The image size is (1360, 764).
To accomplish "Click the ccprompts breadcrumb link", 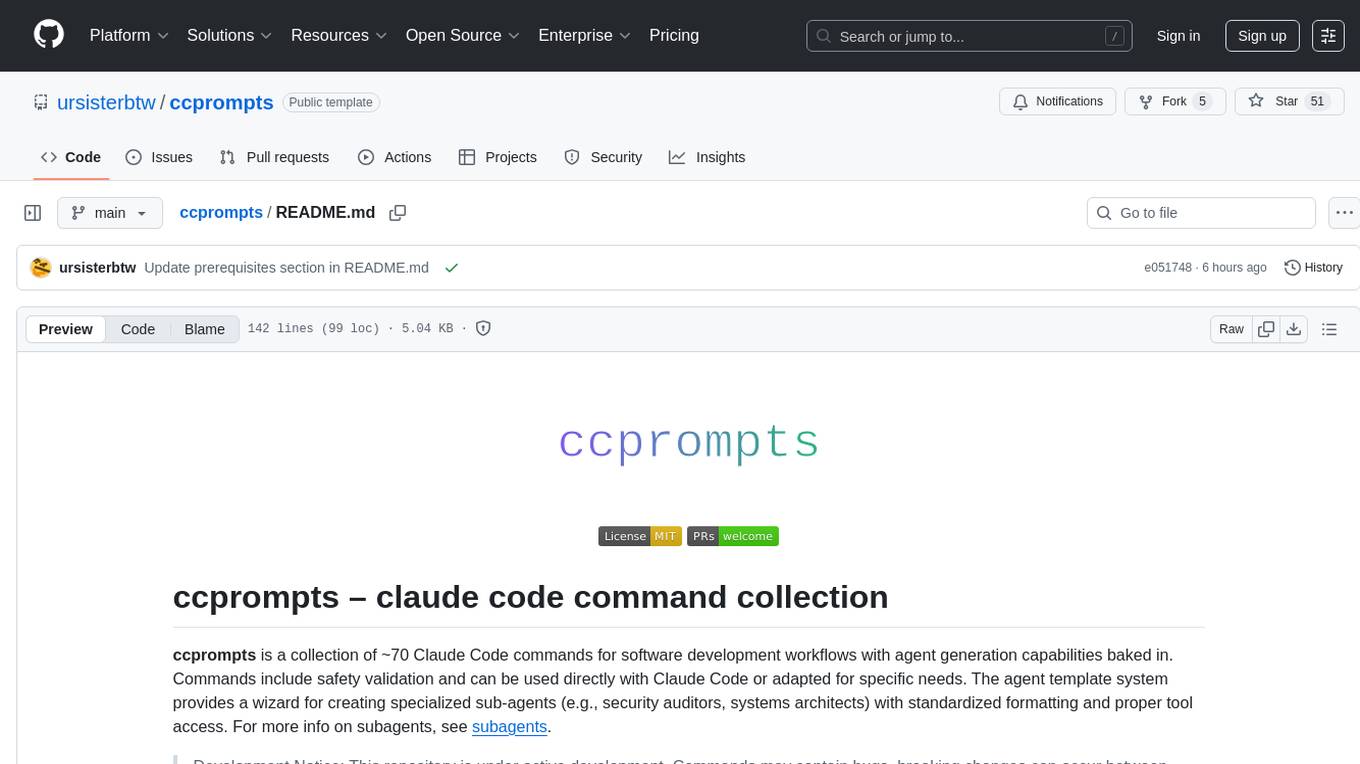I will pyautogui.click(x=221, y=212).
